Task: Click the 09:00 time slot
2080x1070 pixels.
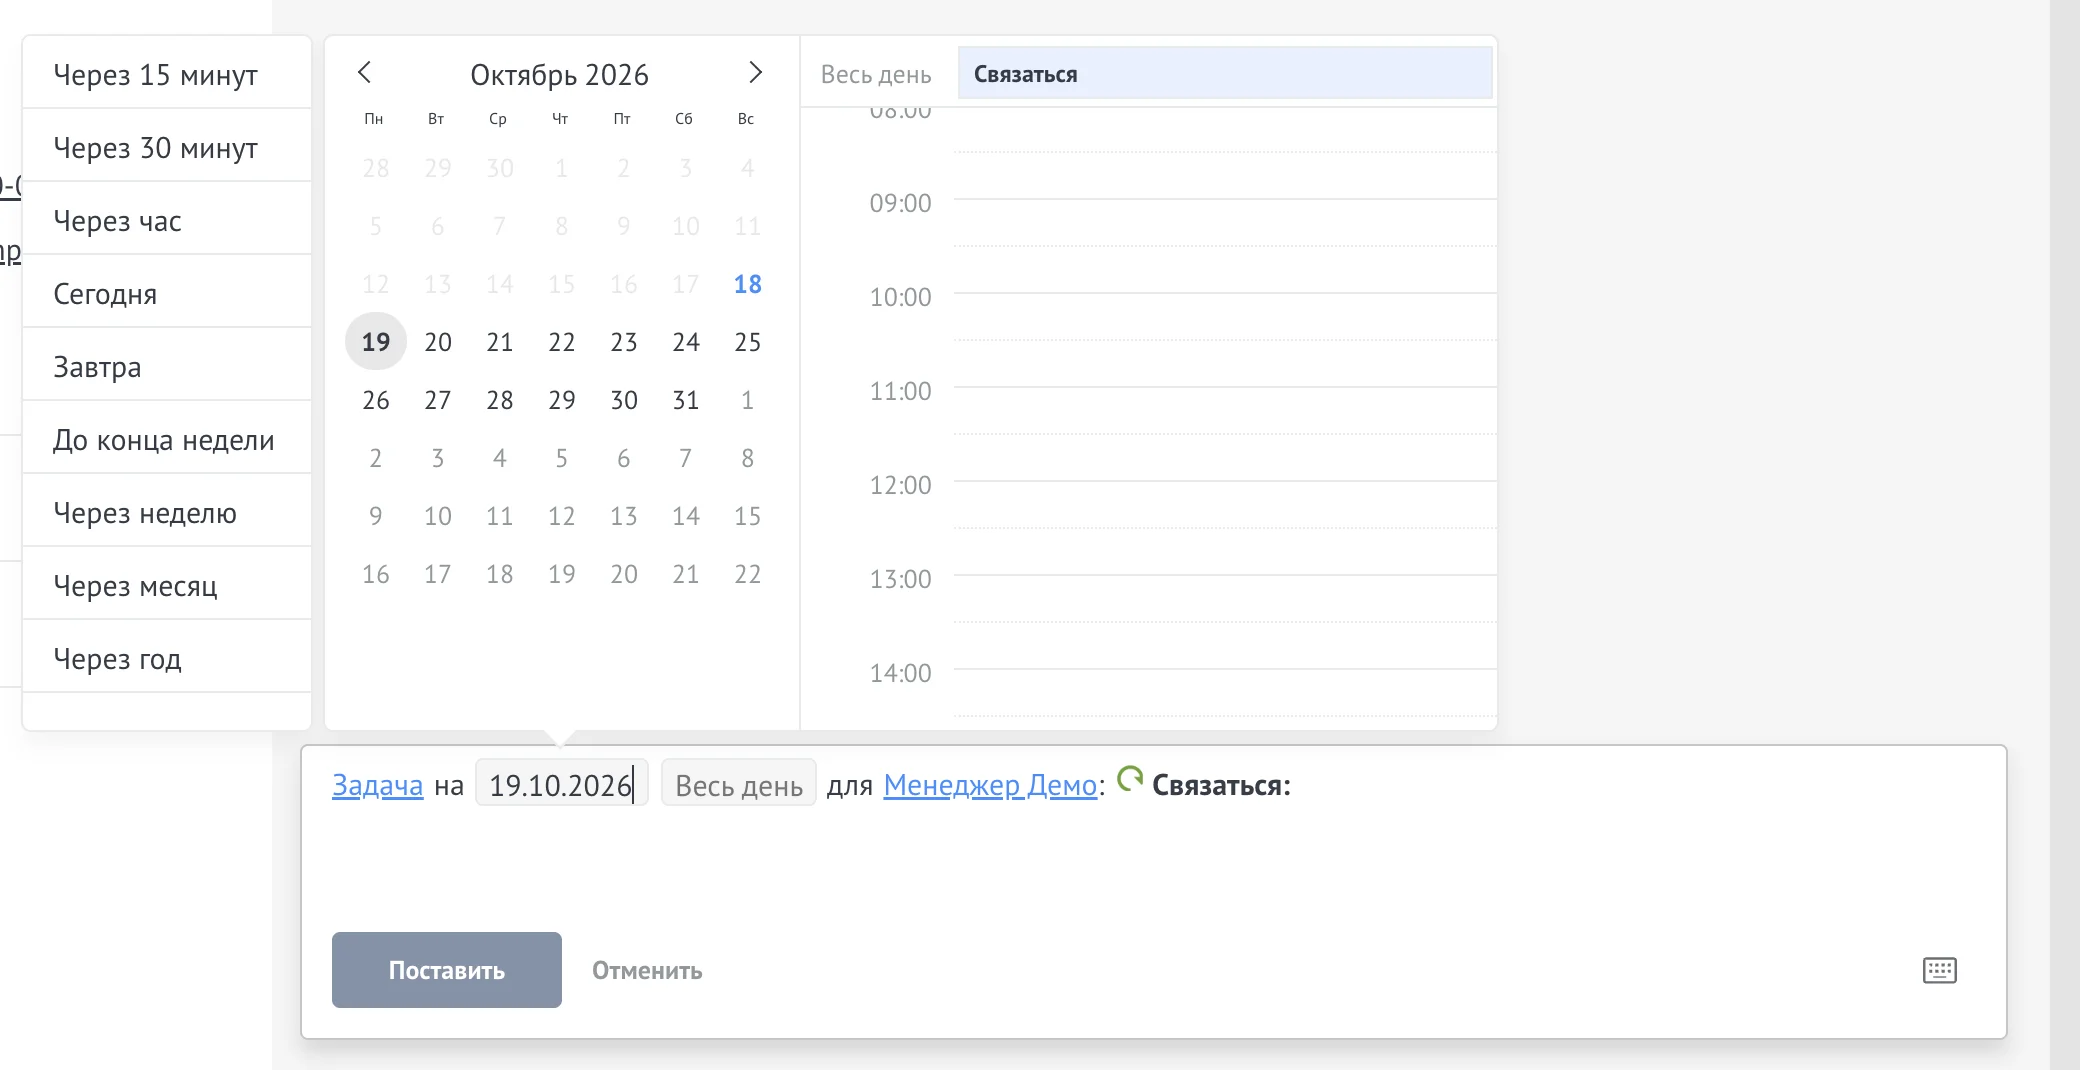Action: pyautogui.click(x=1225, y=222)
